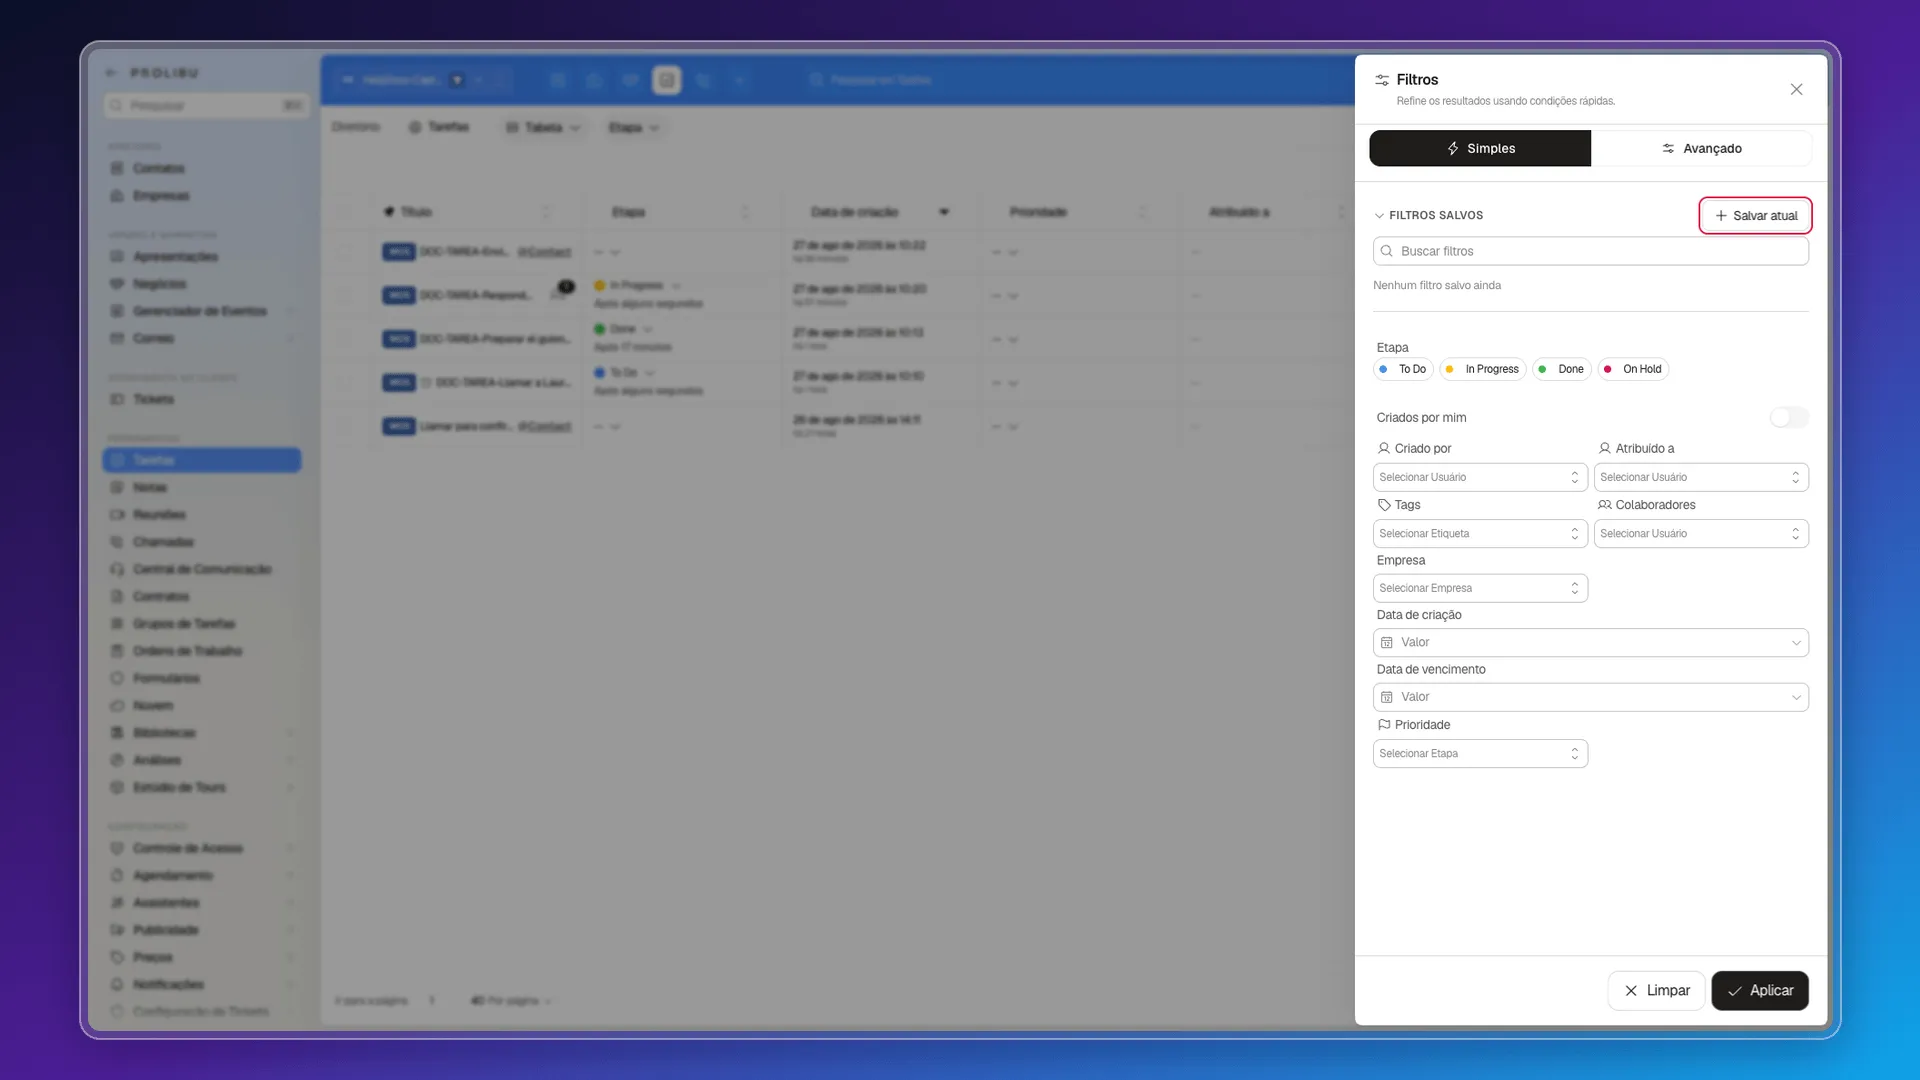Select the To Do stage chip
The height and width of the screenshot is (1080, 1920).
point(1403,369)
